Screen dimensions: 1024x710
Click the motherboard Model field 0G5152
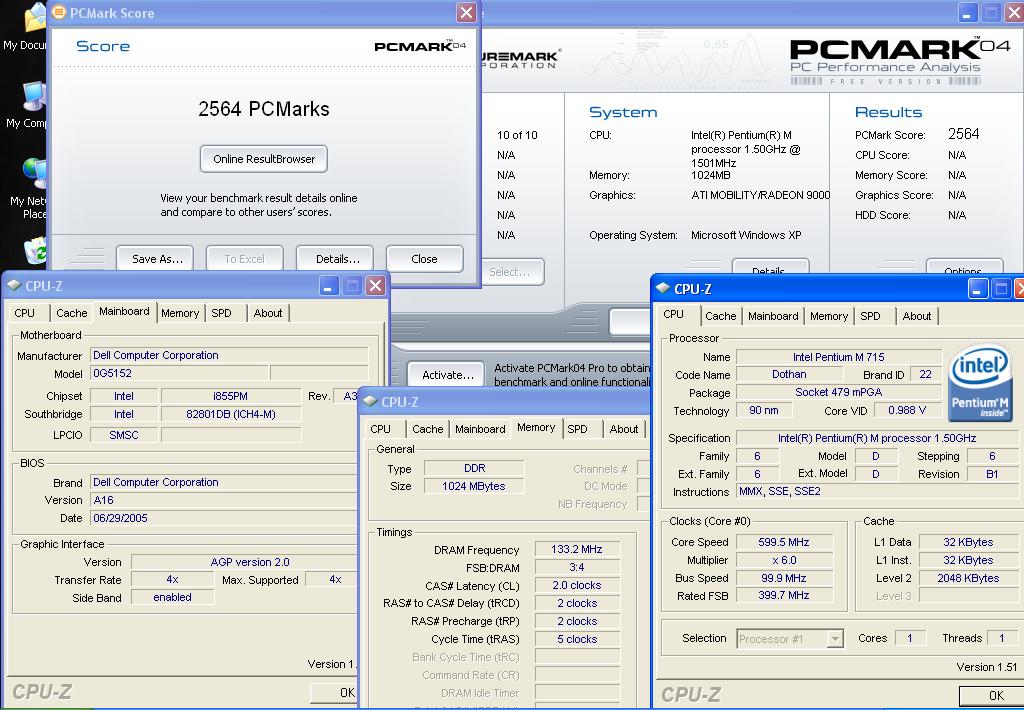[x=178, y=373]
